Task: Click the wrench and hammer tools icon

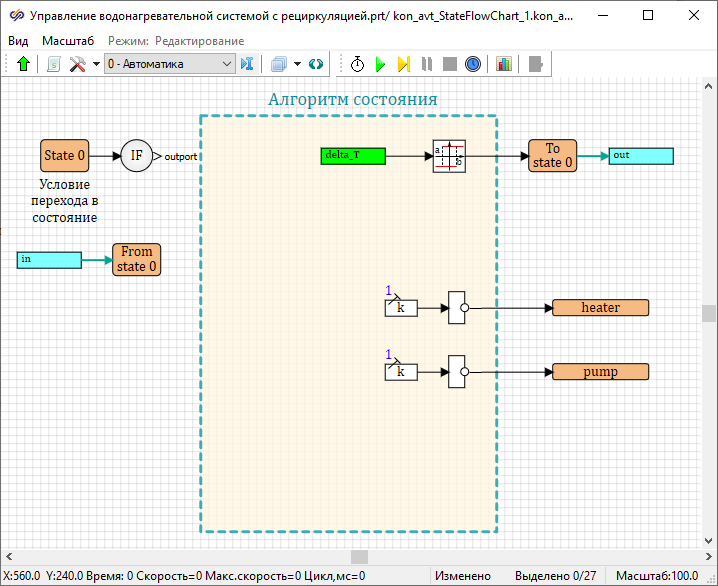Action: [78, 64]
